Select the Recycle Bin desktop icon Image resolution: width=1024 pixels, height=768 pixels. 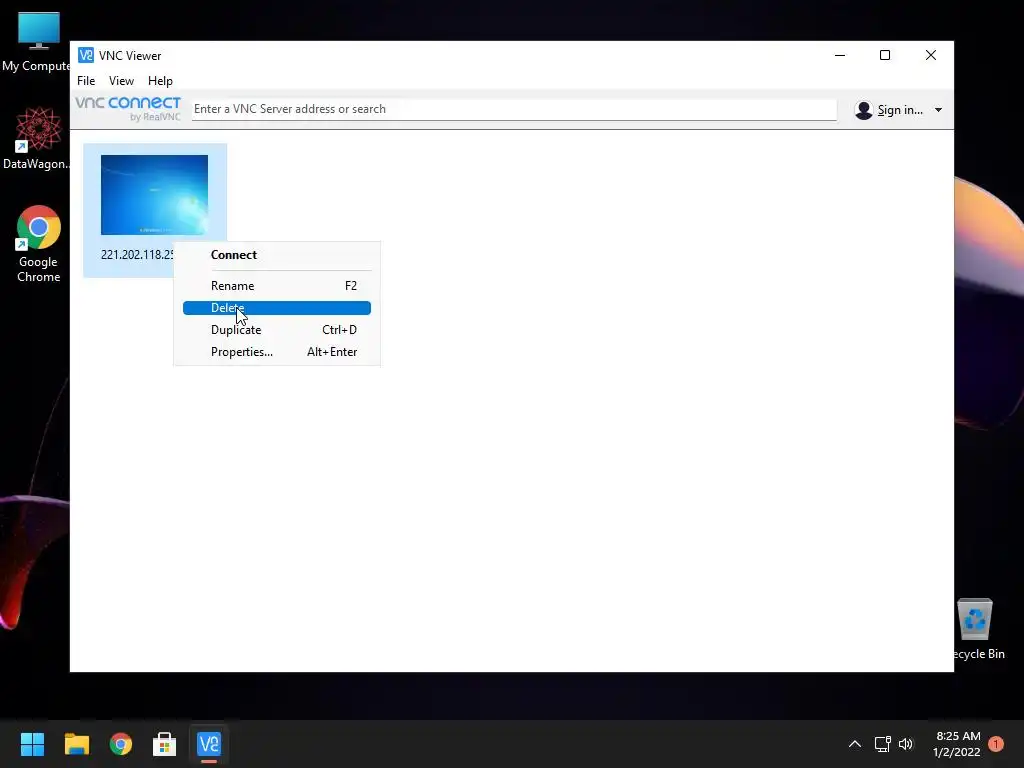click(x=976, y=629)
